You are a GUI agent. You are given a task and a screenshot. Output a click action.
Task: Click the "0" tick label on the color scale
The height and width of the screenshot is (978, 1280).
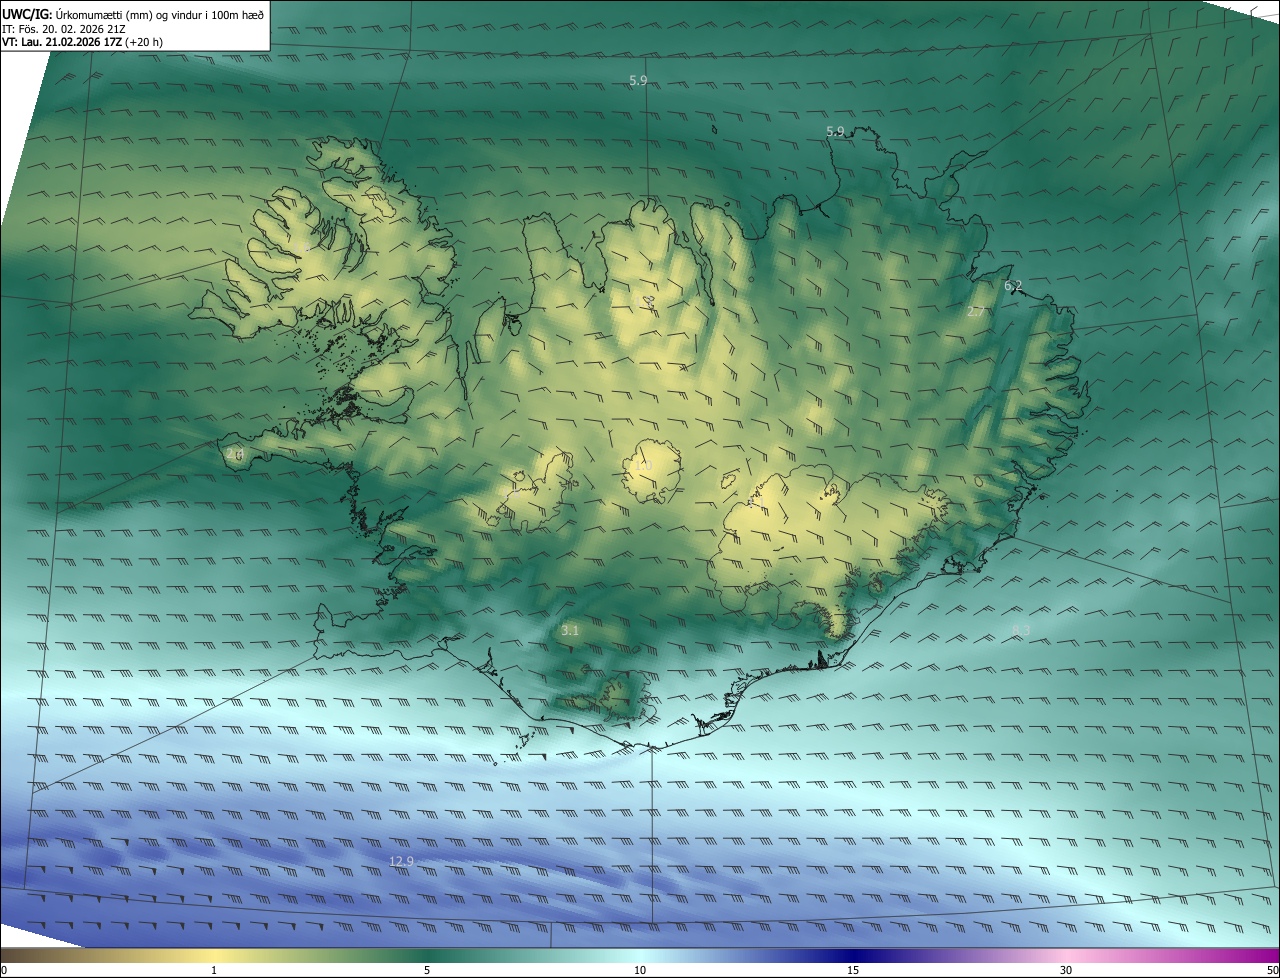[x=4, y=970]
